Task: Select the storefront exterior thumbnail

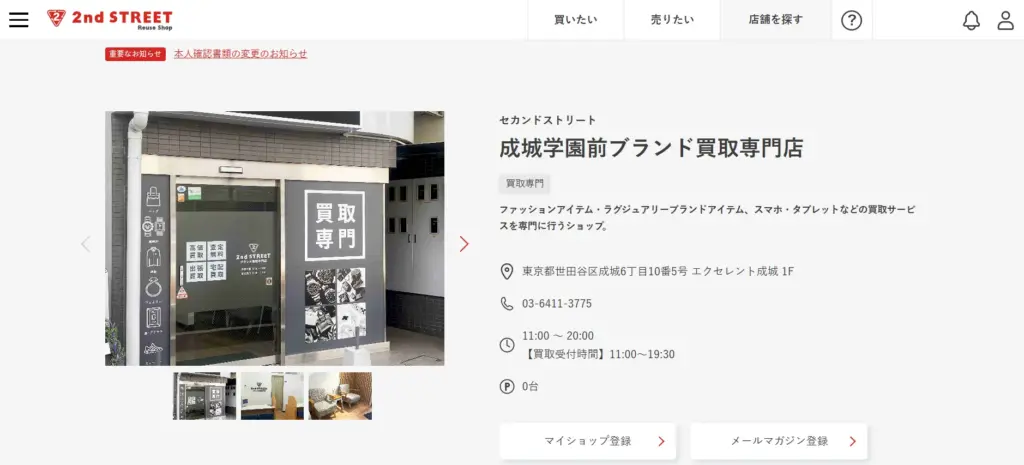Action: pos(204,396)
